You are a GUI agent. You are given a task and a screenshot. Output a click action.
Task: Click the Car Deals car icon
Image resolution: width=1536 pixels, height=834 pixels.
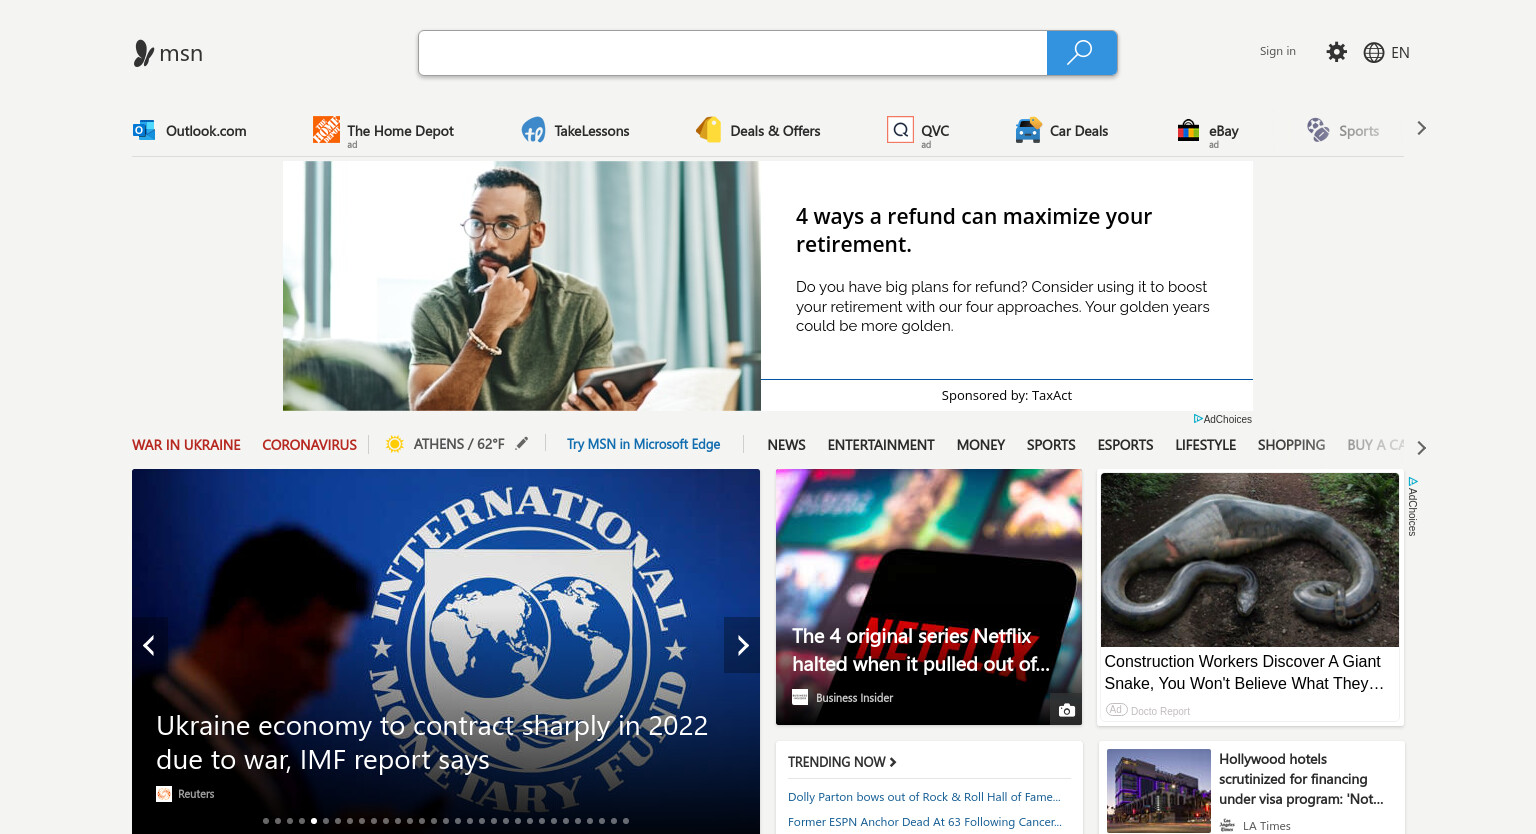1028,130
